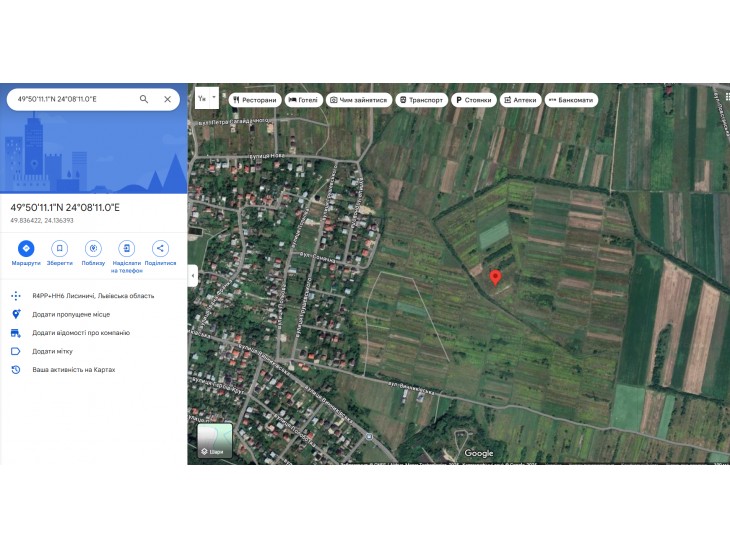This screenshot has height=547, width=730.
Task: Click the Ук language button
Action: pos(202,98)
